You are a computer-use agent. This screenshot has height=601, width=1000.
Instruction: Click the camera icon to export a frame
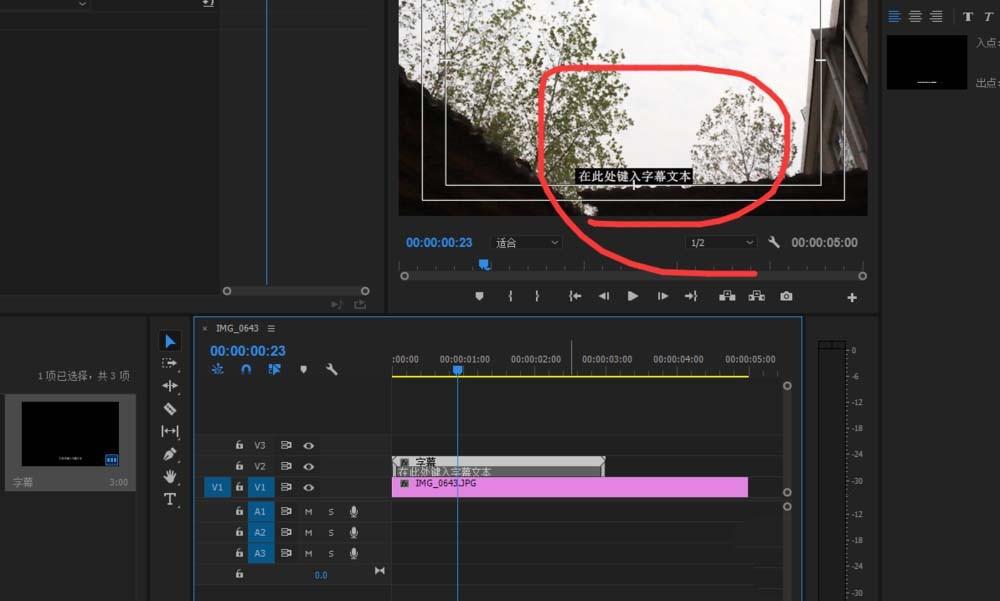coord(787,296)
